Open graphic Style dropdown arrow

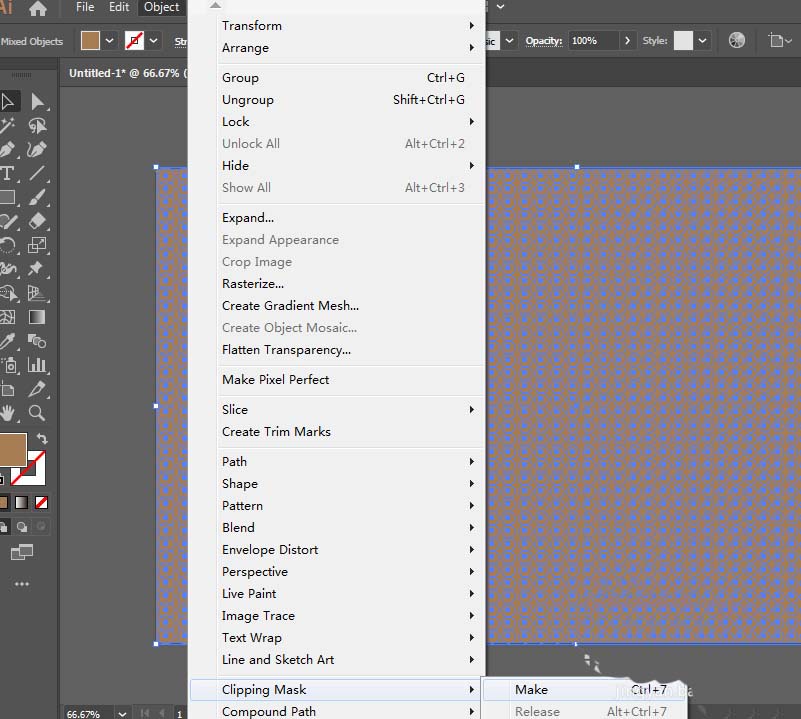point(703,40)
